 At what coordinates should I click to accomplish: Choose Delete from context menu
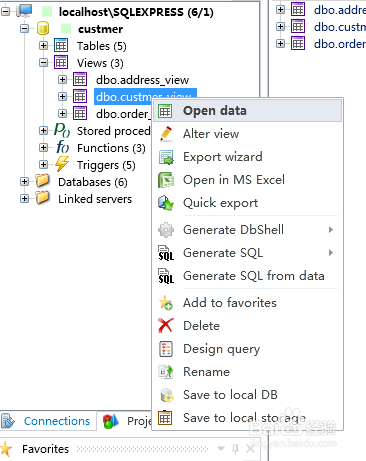[248, 326]
